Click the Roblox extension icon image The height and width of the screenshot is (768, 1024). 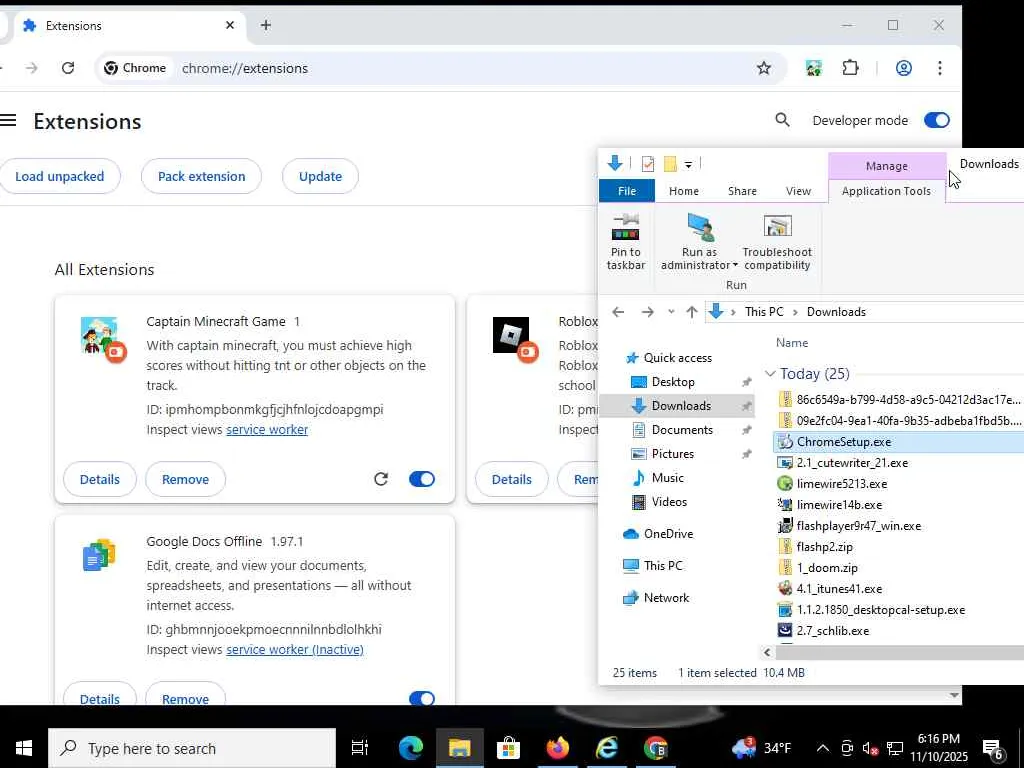(511, 335)
